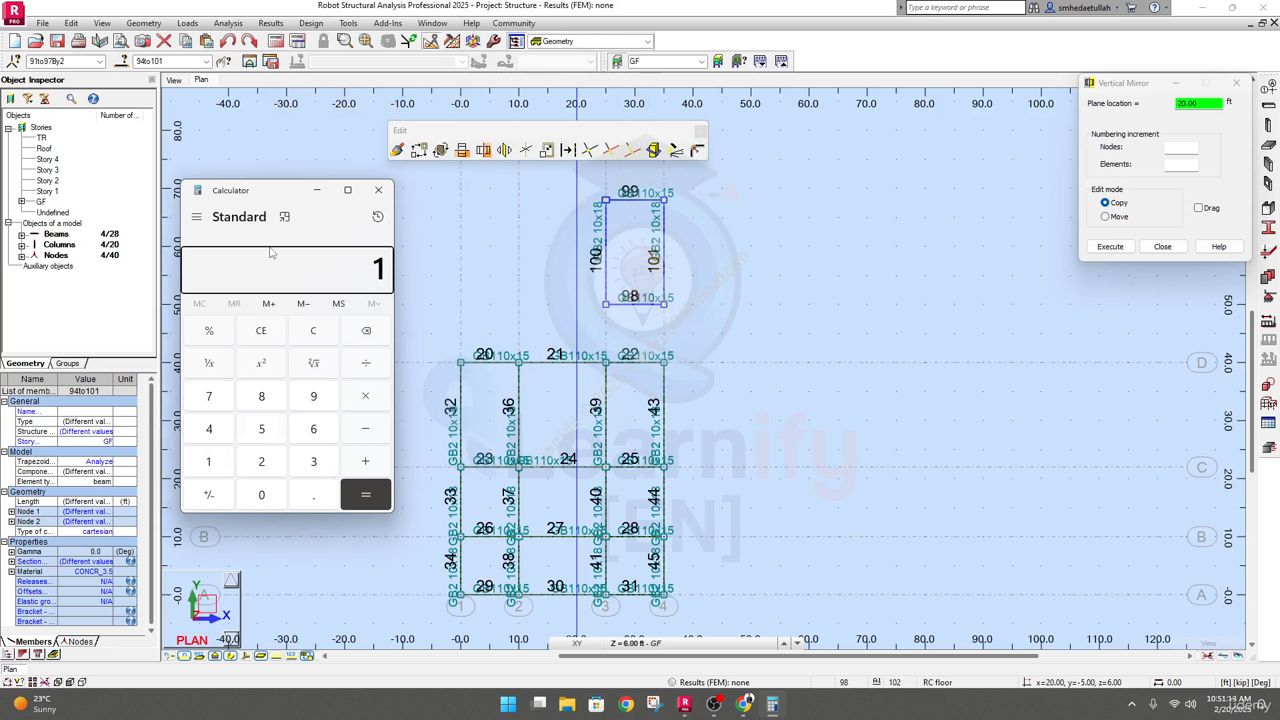Viewport: 1280px width, 720px height.
Task: Click the Divide bars tool icon
Action: 568,150
